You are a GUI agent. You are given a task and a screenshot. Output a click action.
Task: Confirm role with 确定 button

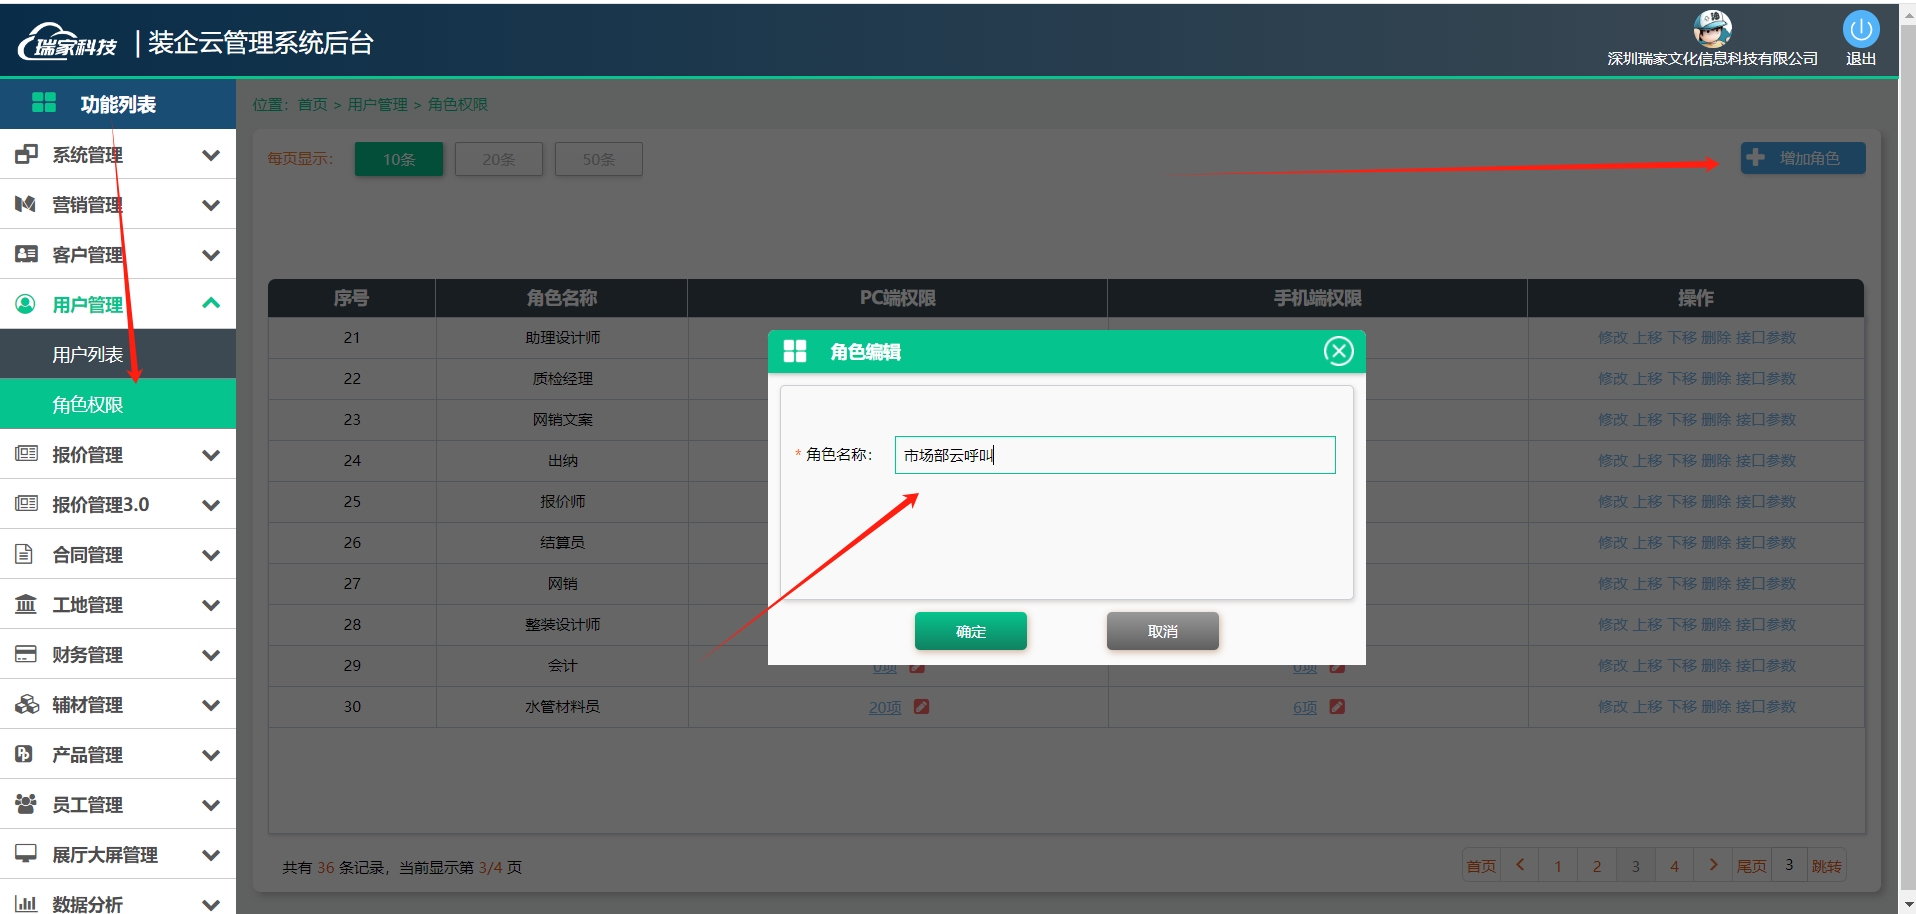(x=970, y=631)
